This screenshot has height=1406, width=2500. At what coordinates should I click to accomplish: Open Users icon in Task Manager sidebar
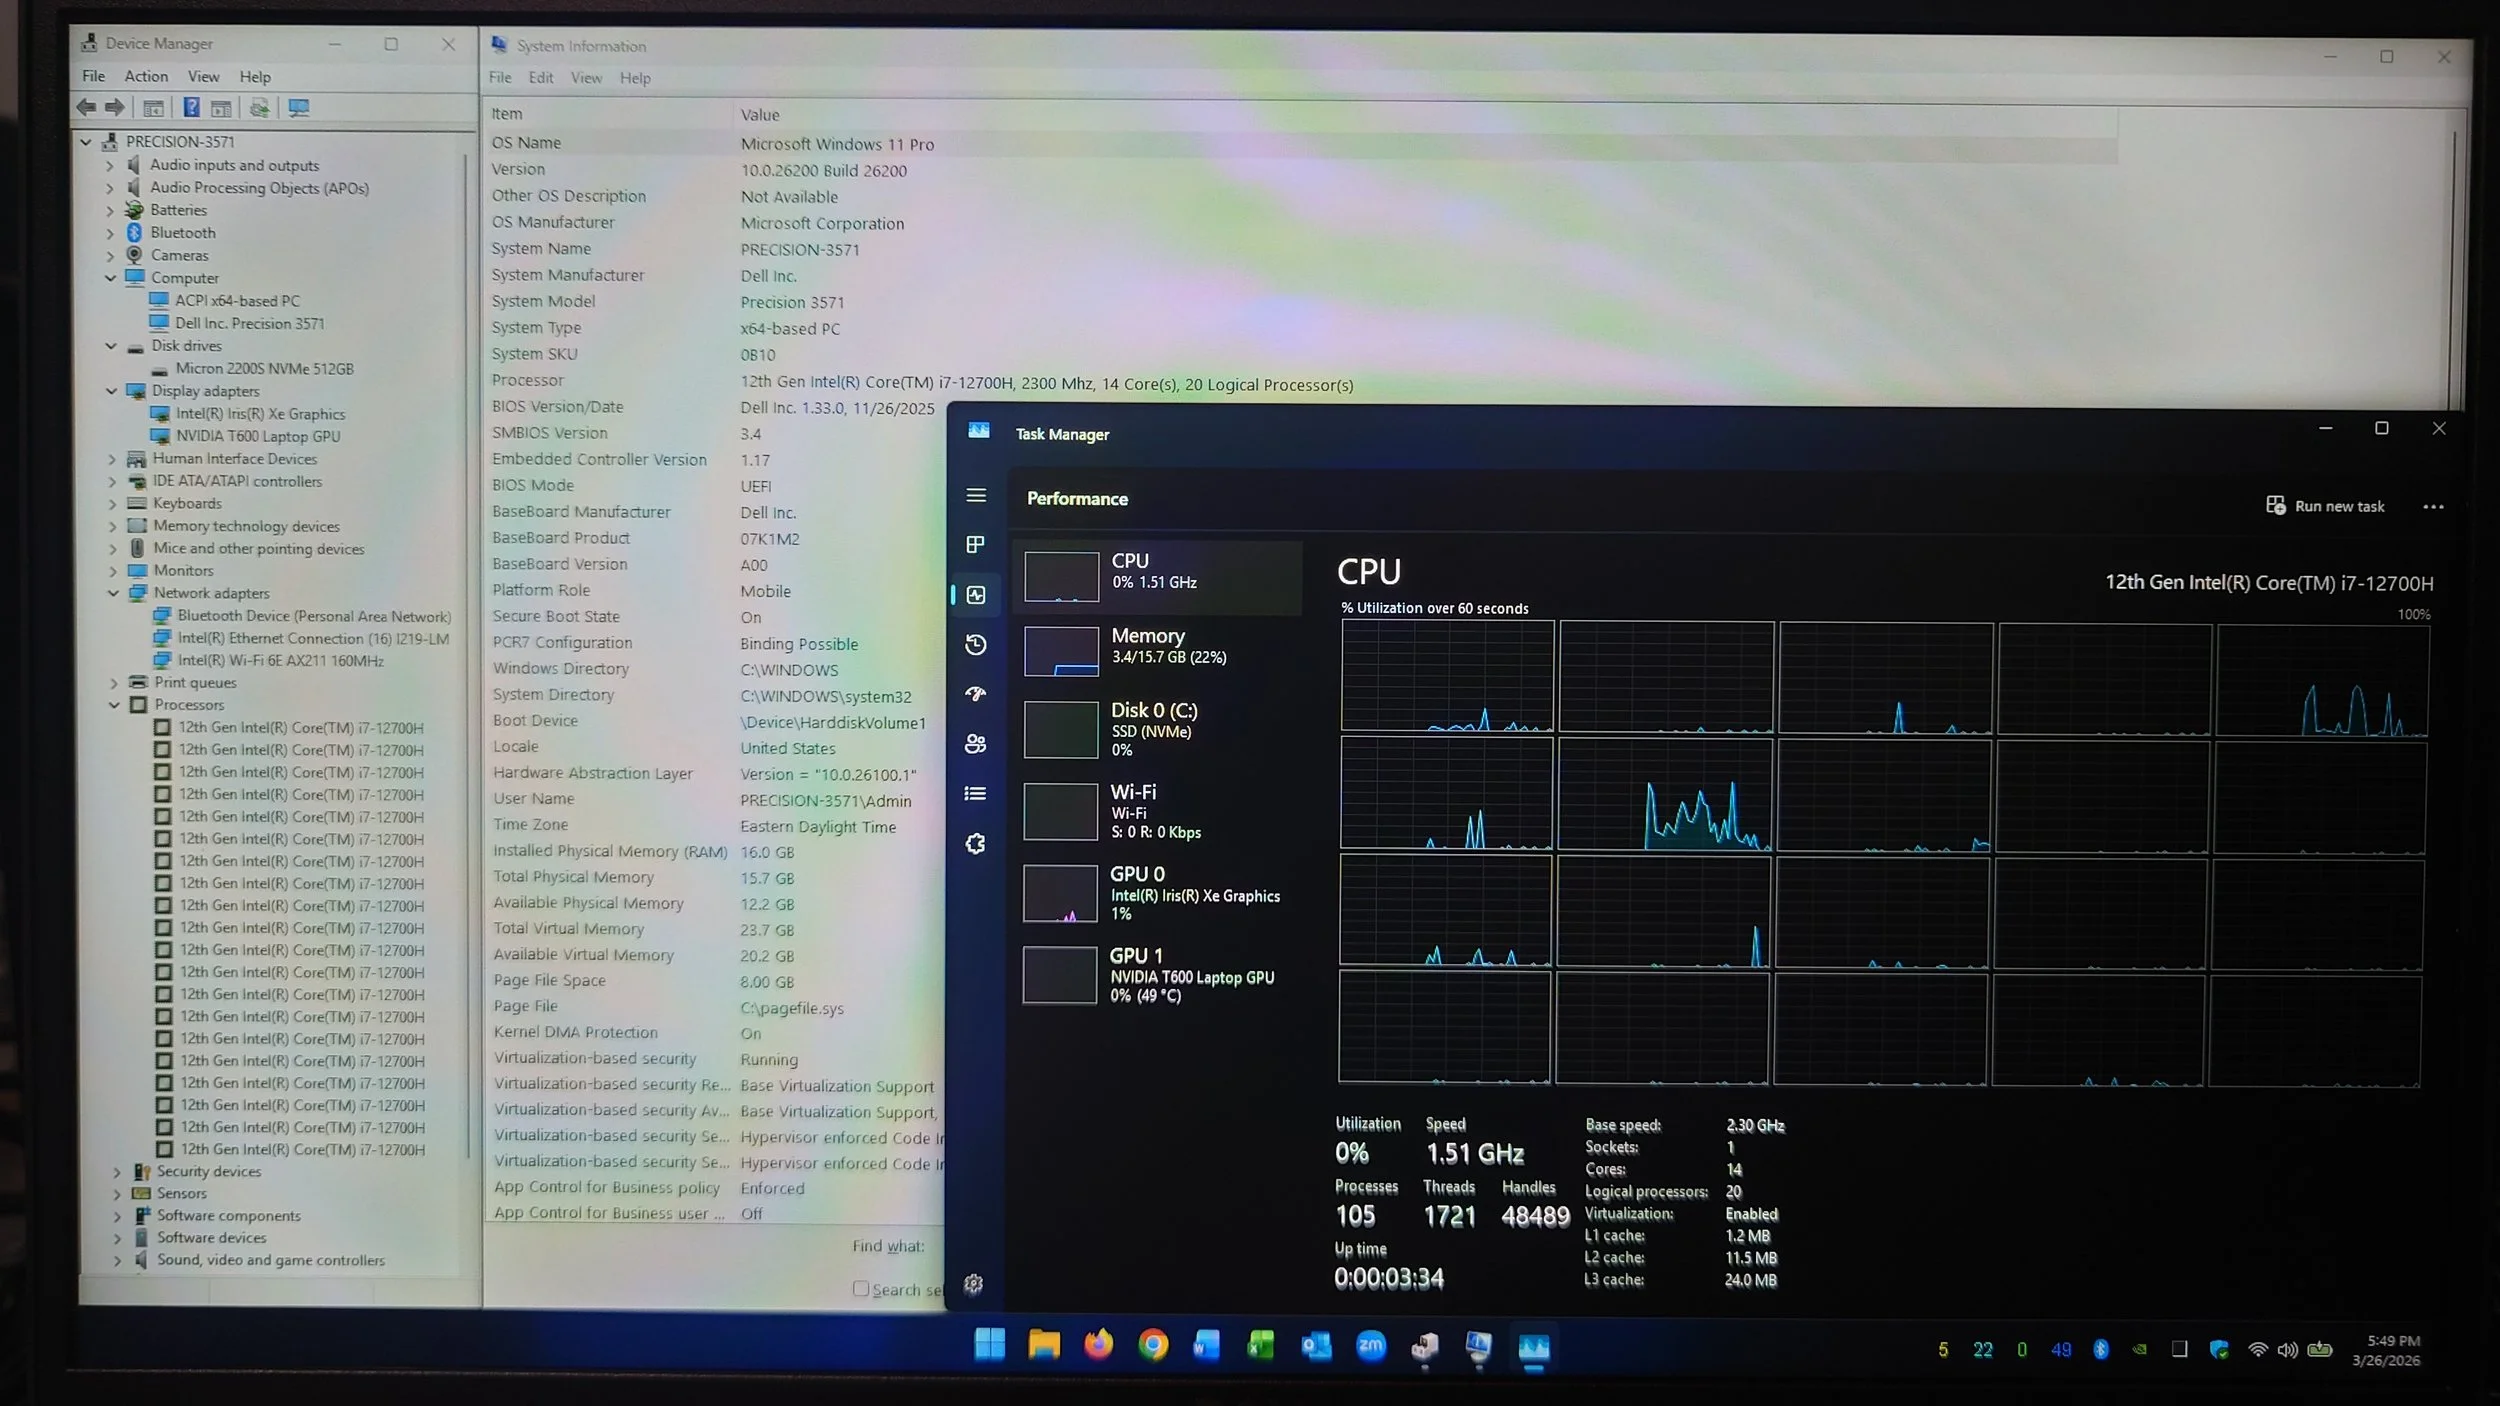[976, 744]
